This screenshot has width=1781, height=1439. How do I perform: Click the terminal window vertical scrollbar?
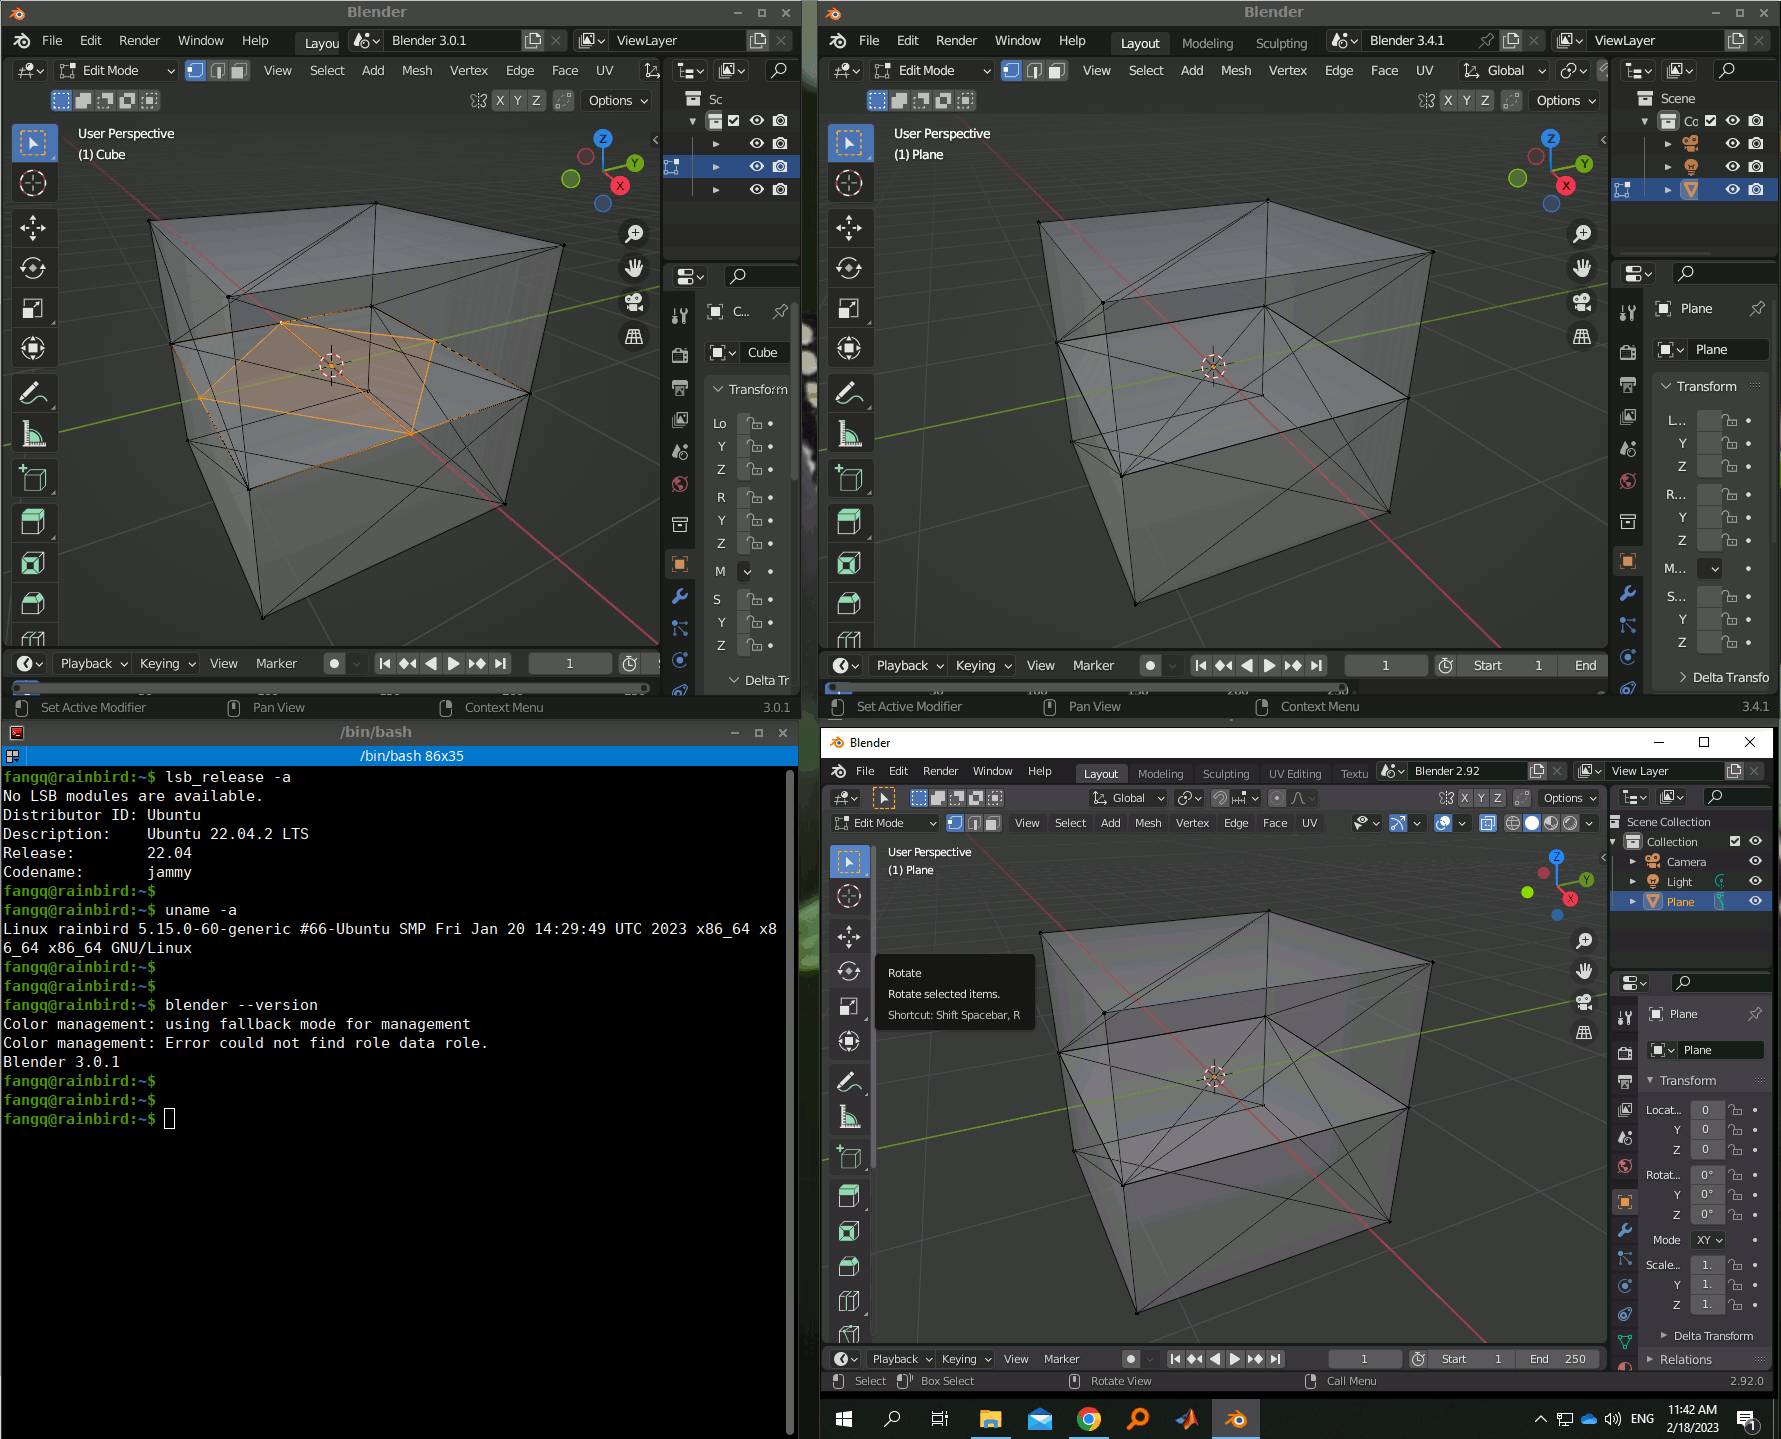tap(790, 1100)
